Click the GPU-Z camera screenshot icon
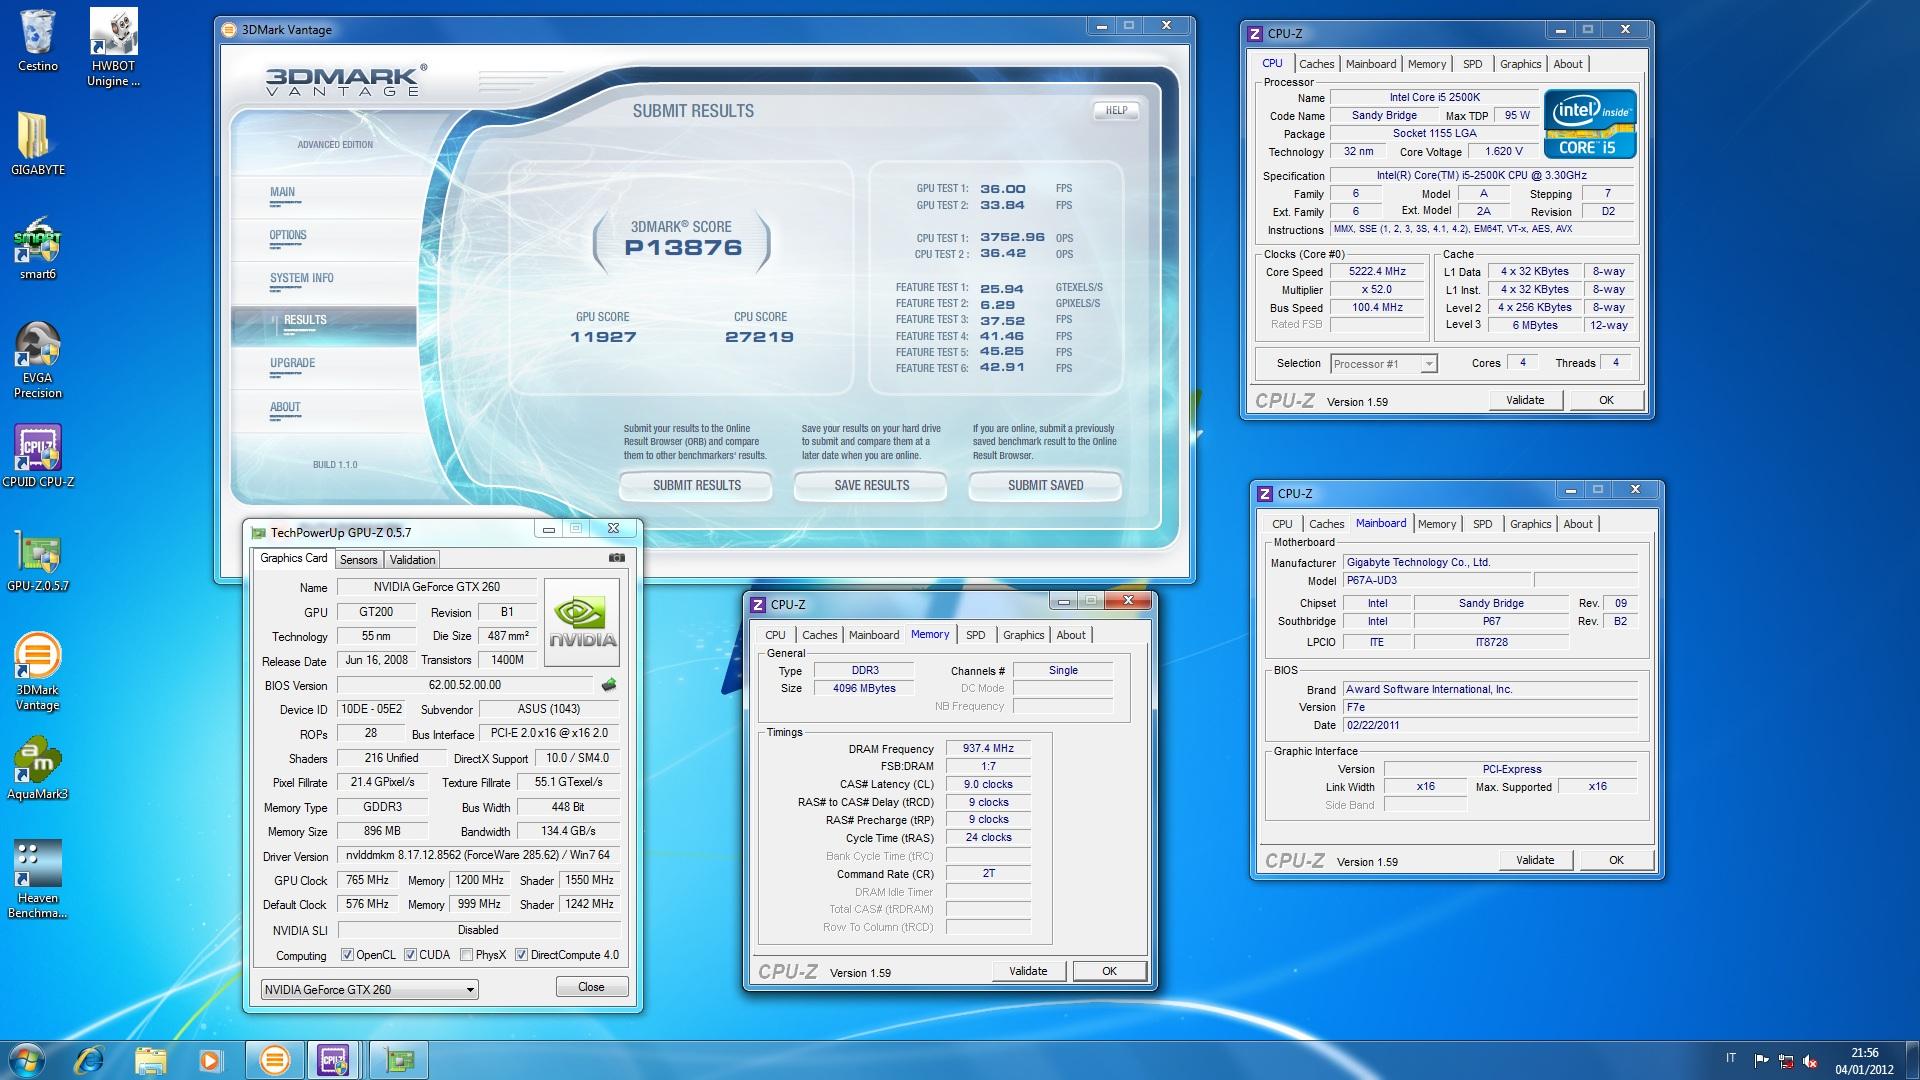The height and width of the screenshot is (1080, 1920). [617, 558]
